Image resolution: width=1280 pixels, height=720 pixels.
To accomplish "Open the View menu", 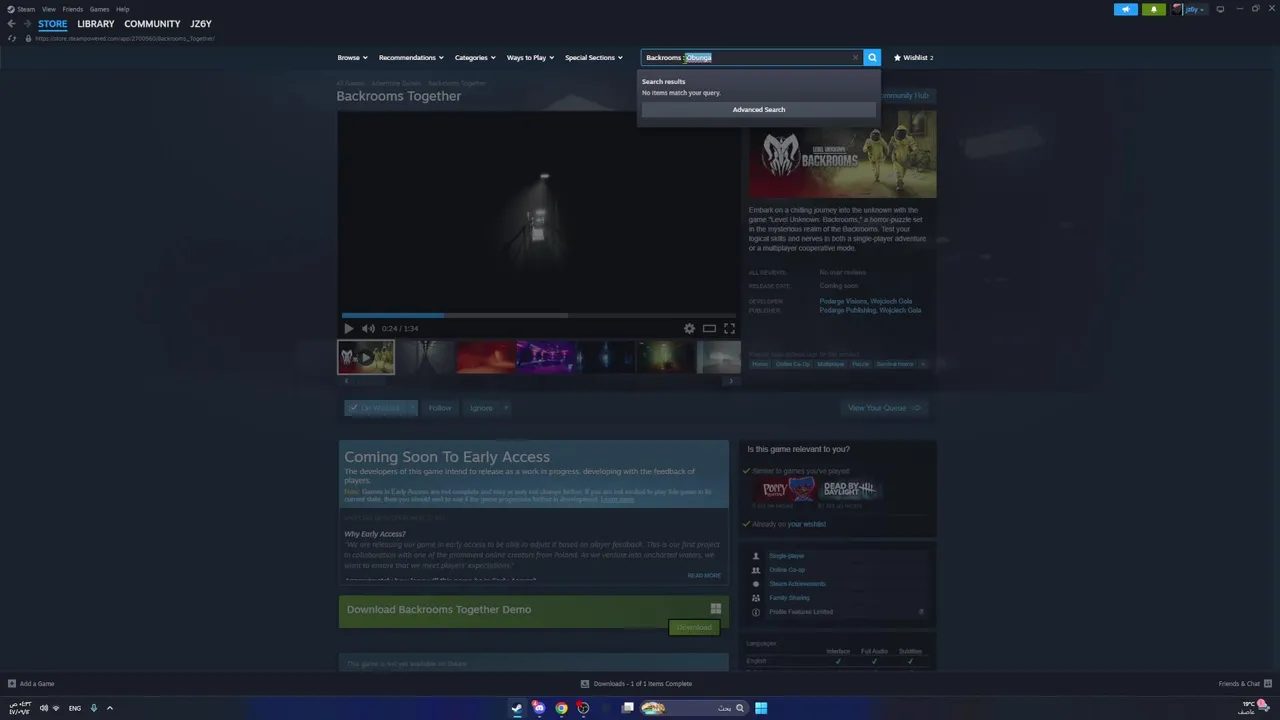I will (x=48, y=9).
